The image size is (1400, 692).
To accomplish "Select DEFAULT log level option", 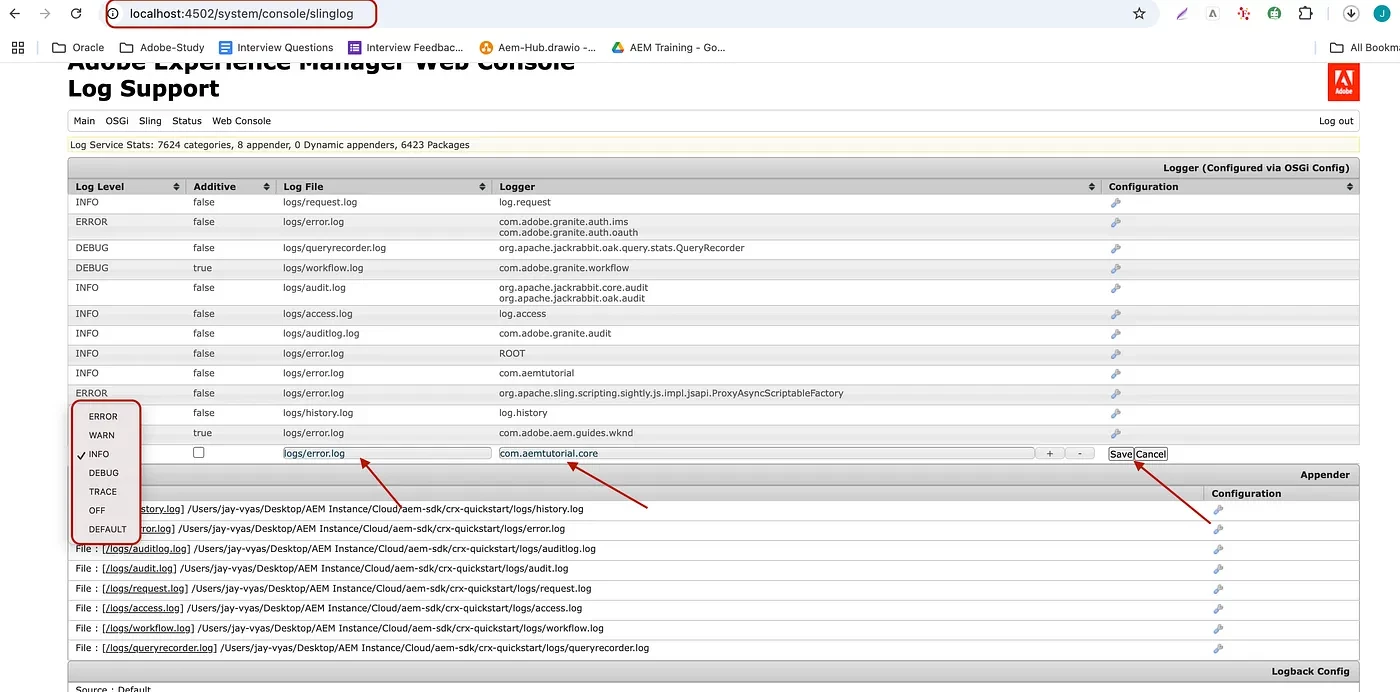I will click(107, 529).
